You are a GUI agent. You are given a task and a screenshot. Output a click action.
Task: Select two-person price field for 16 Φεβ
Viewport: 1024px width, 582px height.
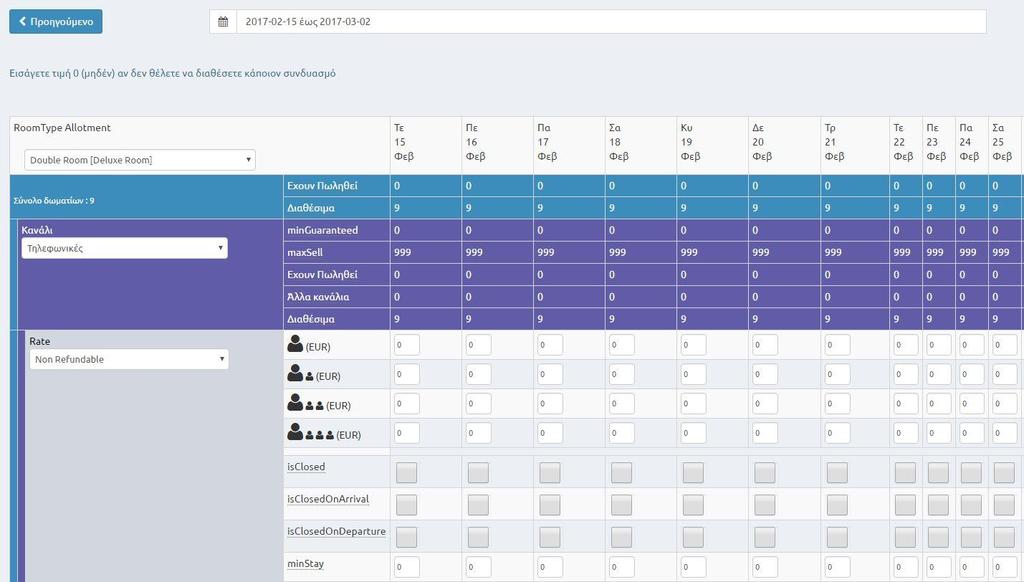point(478,374)
